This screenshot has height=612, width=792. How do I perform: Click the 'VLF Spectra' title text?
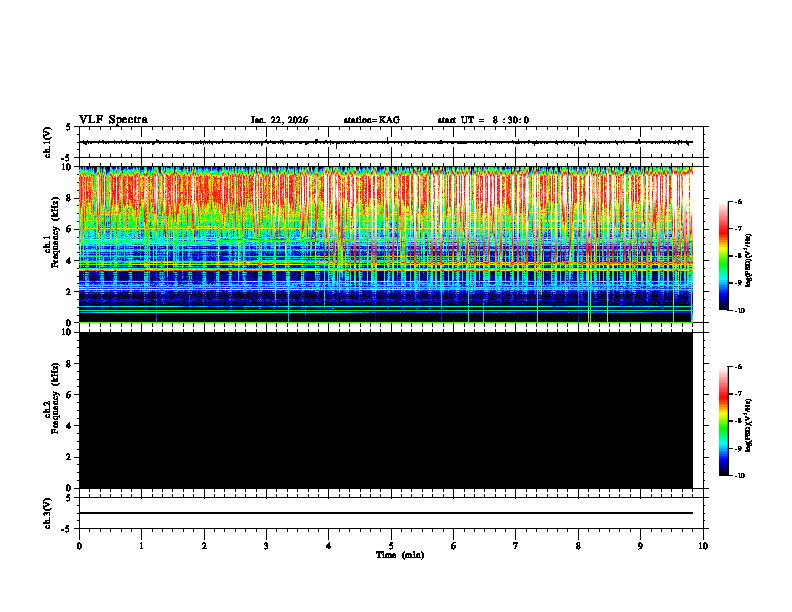point(113,120)
